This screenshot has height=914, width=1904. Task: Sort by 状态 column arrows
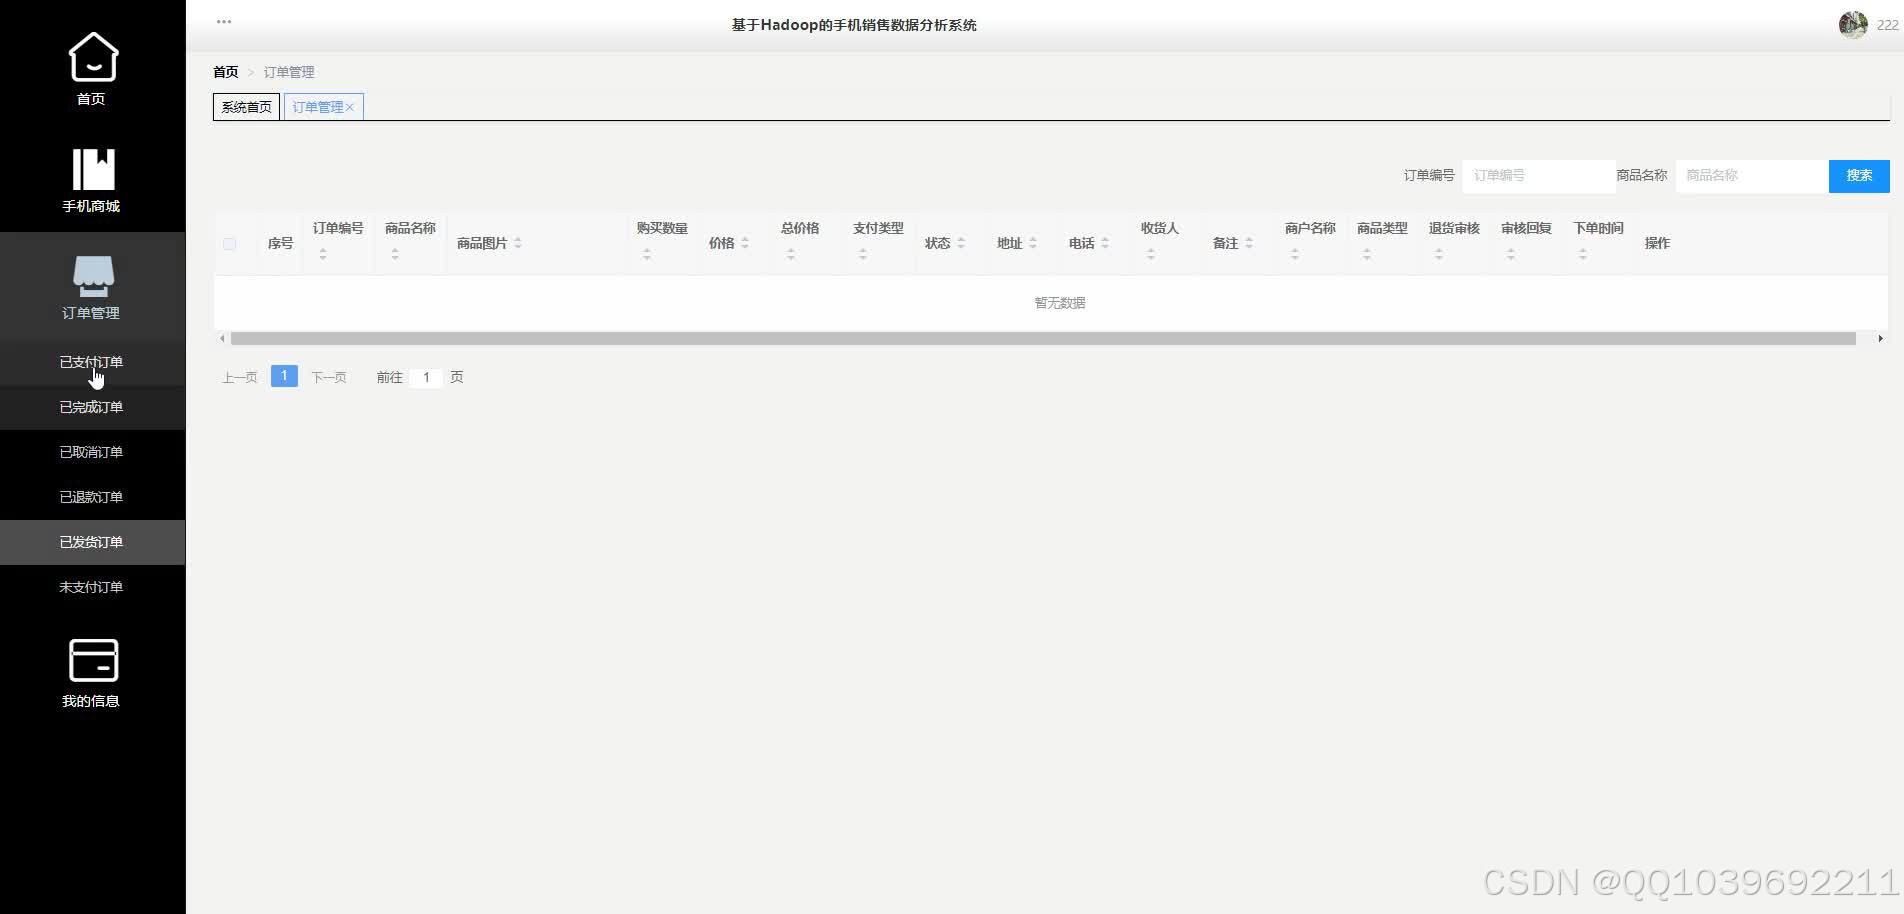coord(961,243)
